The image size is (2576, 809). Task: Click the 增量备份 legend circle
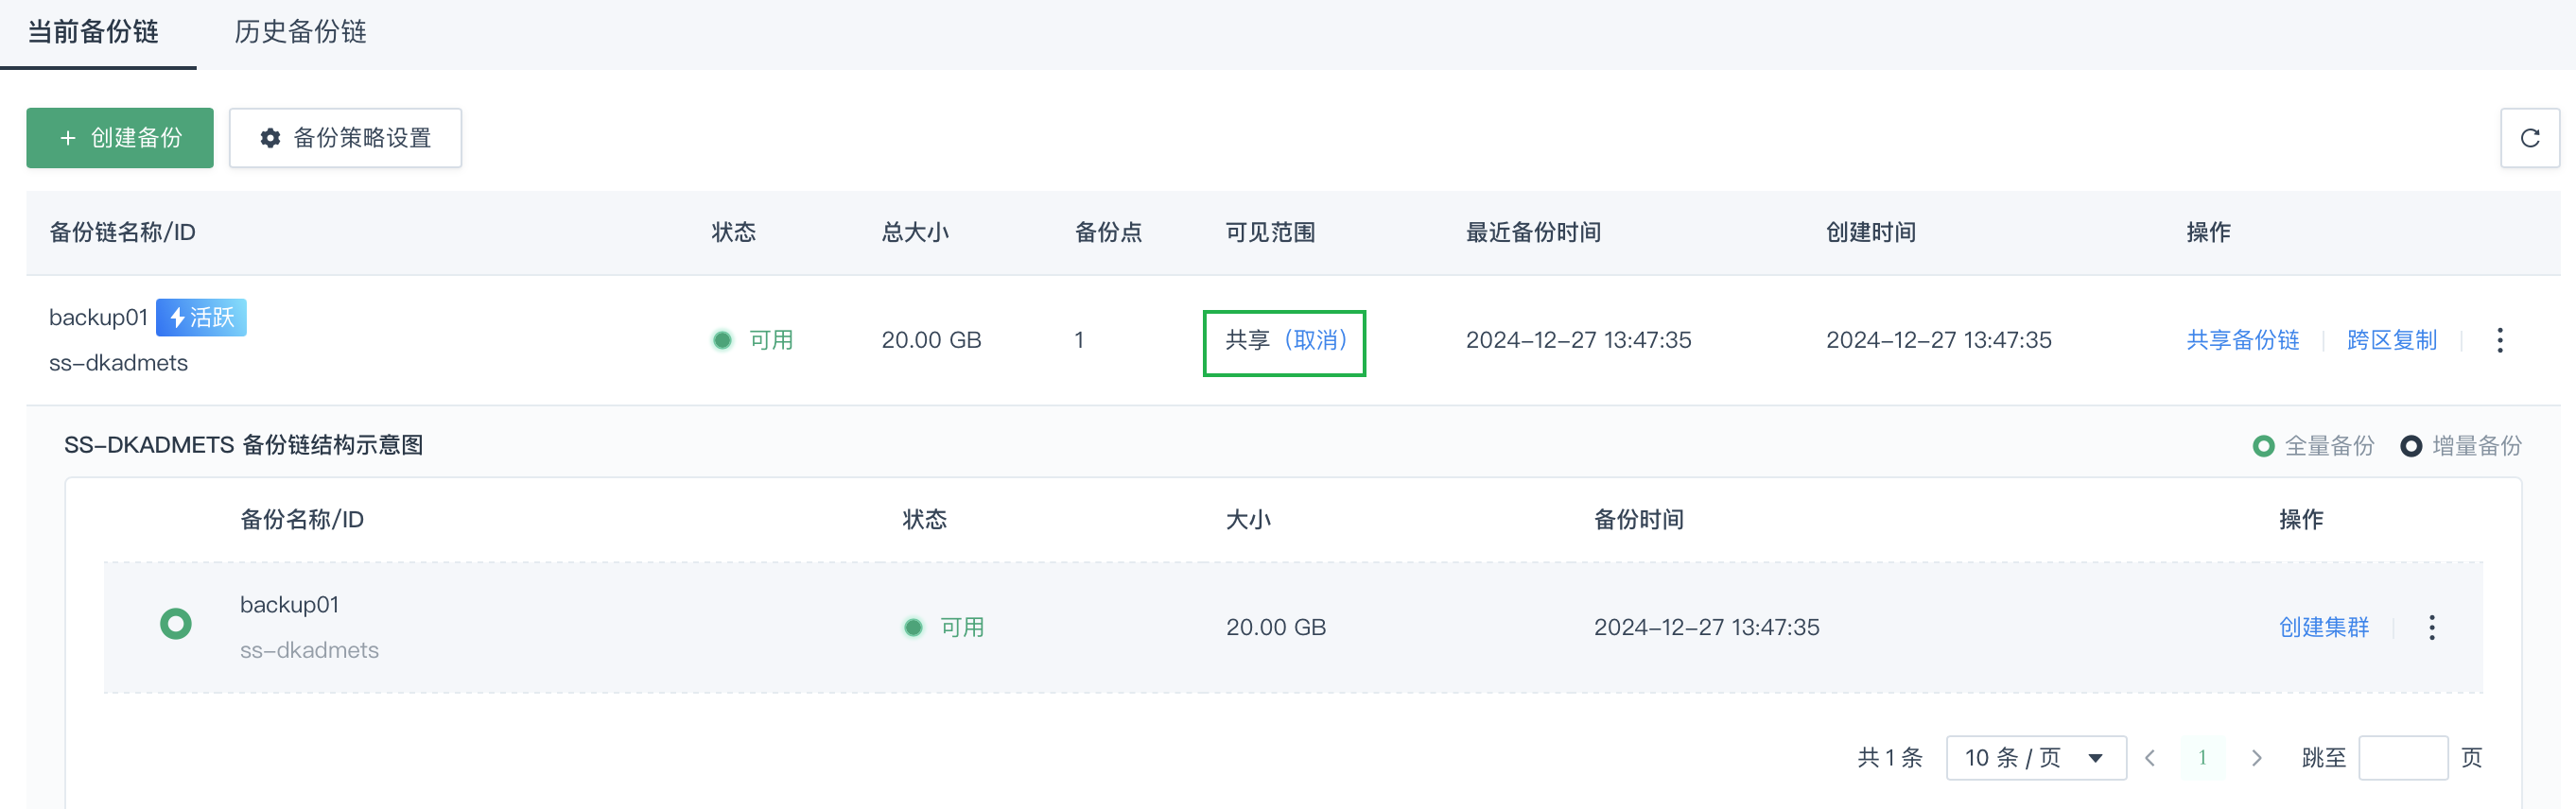pyautogui.click(x=2411, y=446)
